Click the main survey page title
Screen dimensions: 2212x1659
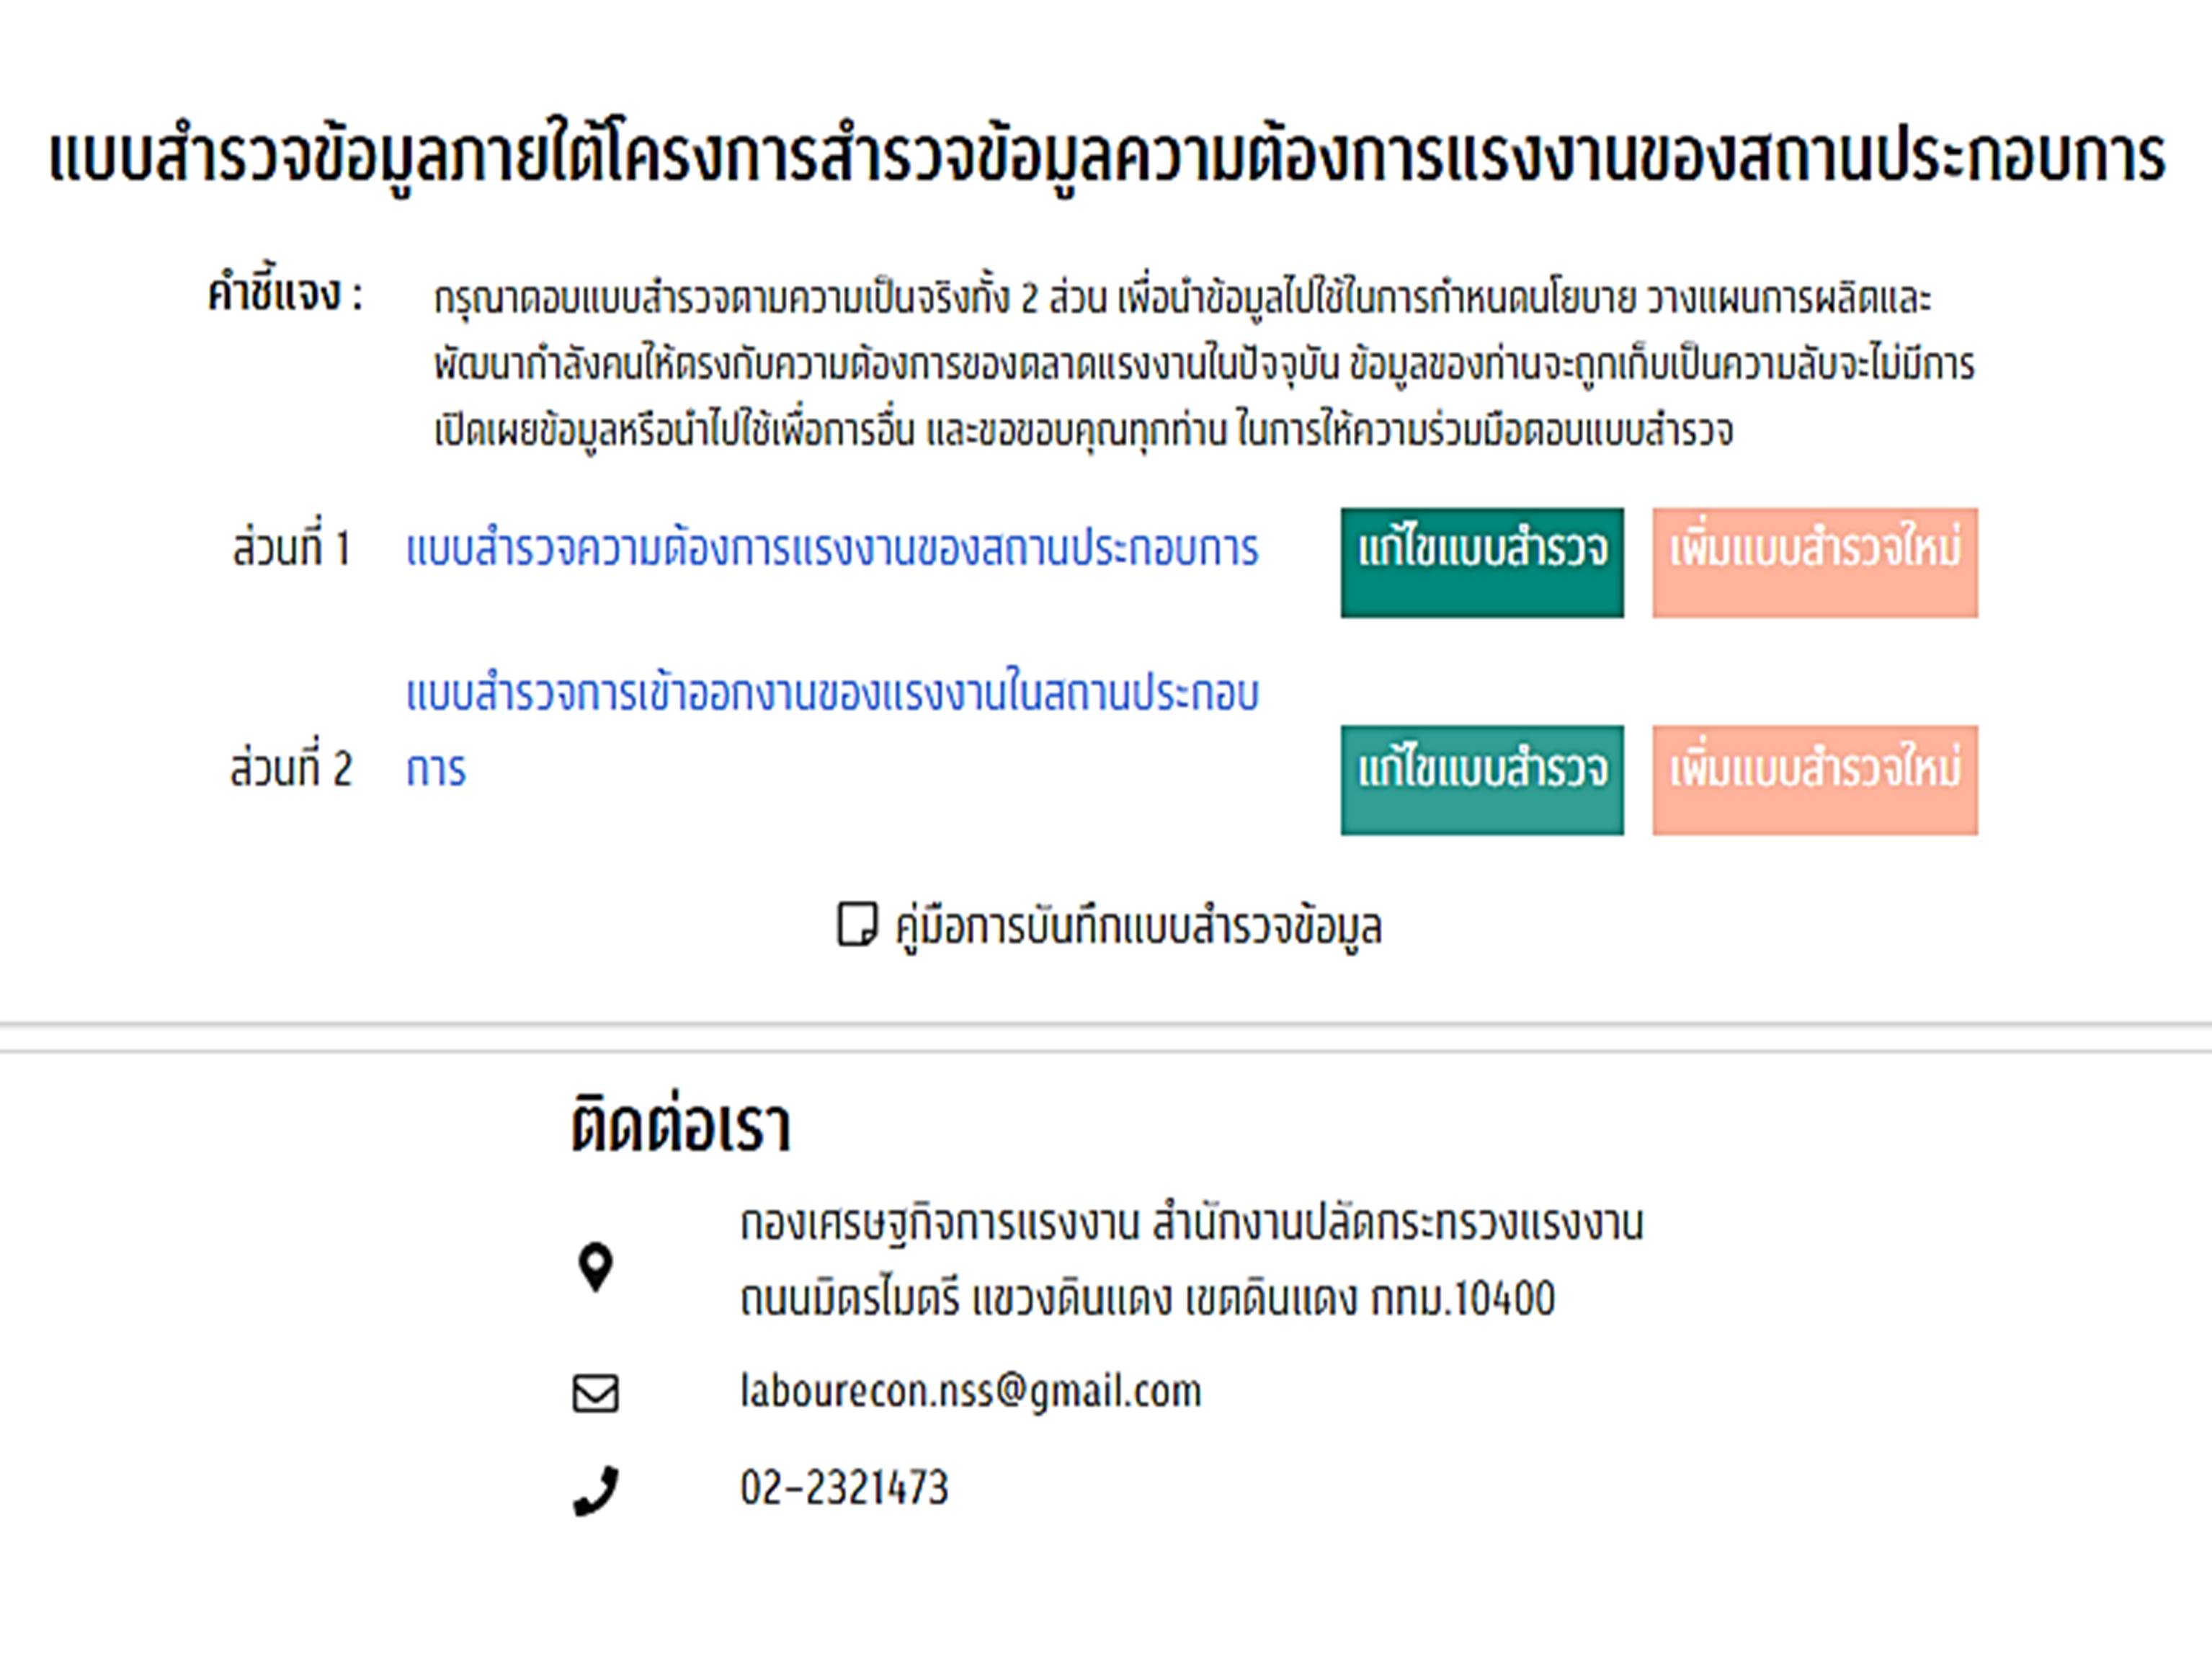[1107, 157]
